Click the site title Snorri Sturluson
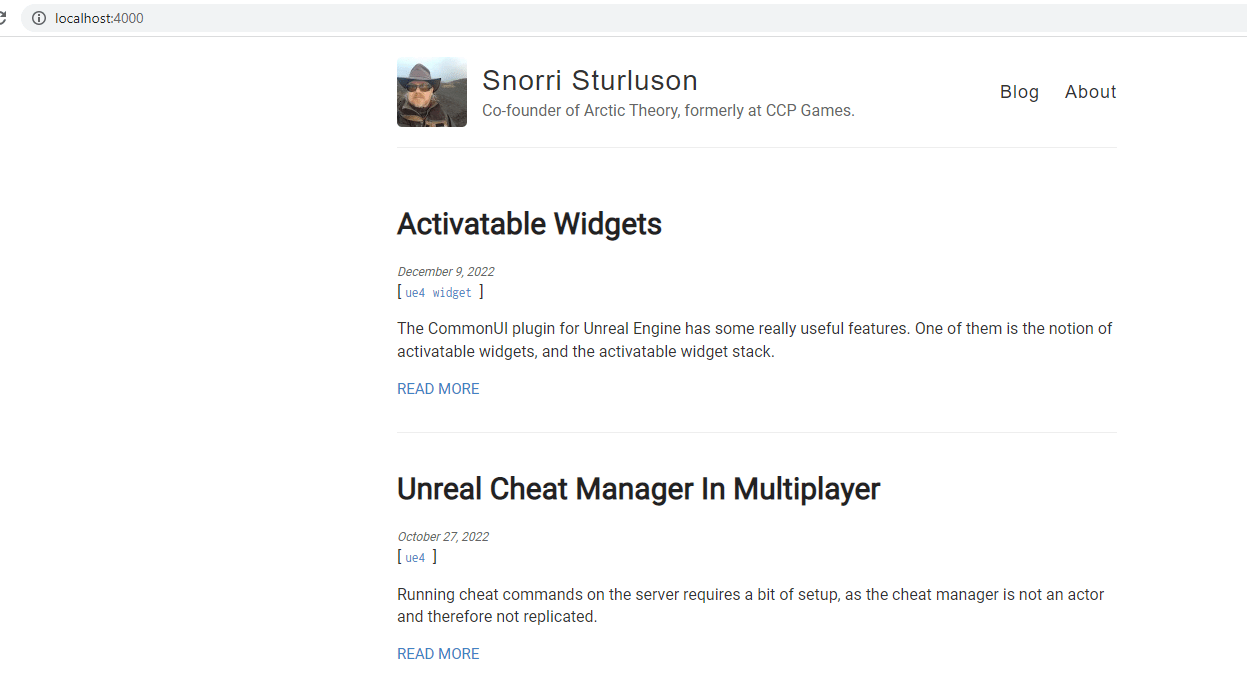This screenshot has height=676, width=1247. click(589, 79)
